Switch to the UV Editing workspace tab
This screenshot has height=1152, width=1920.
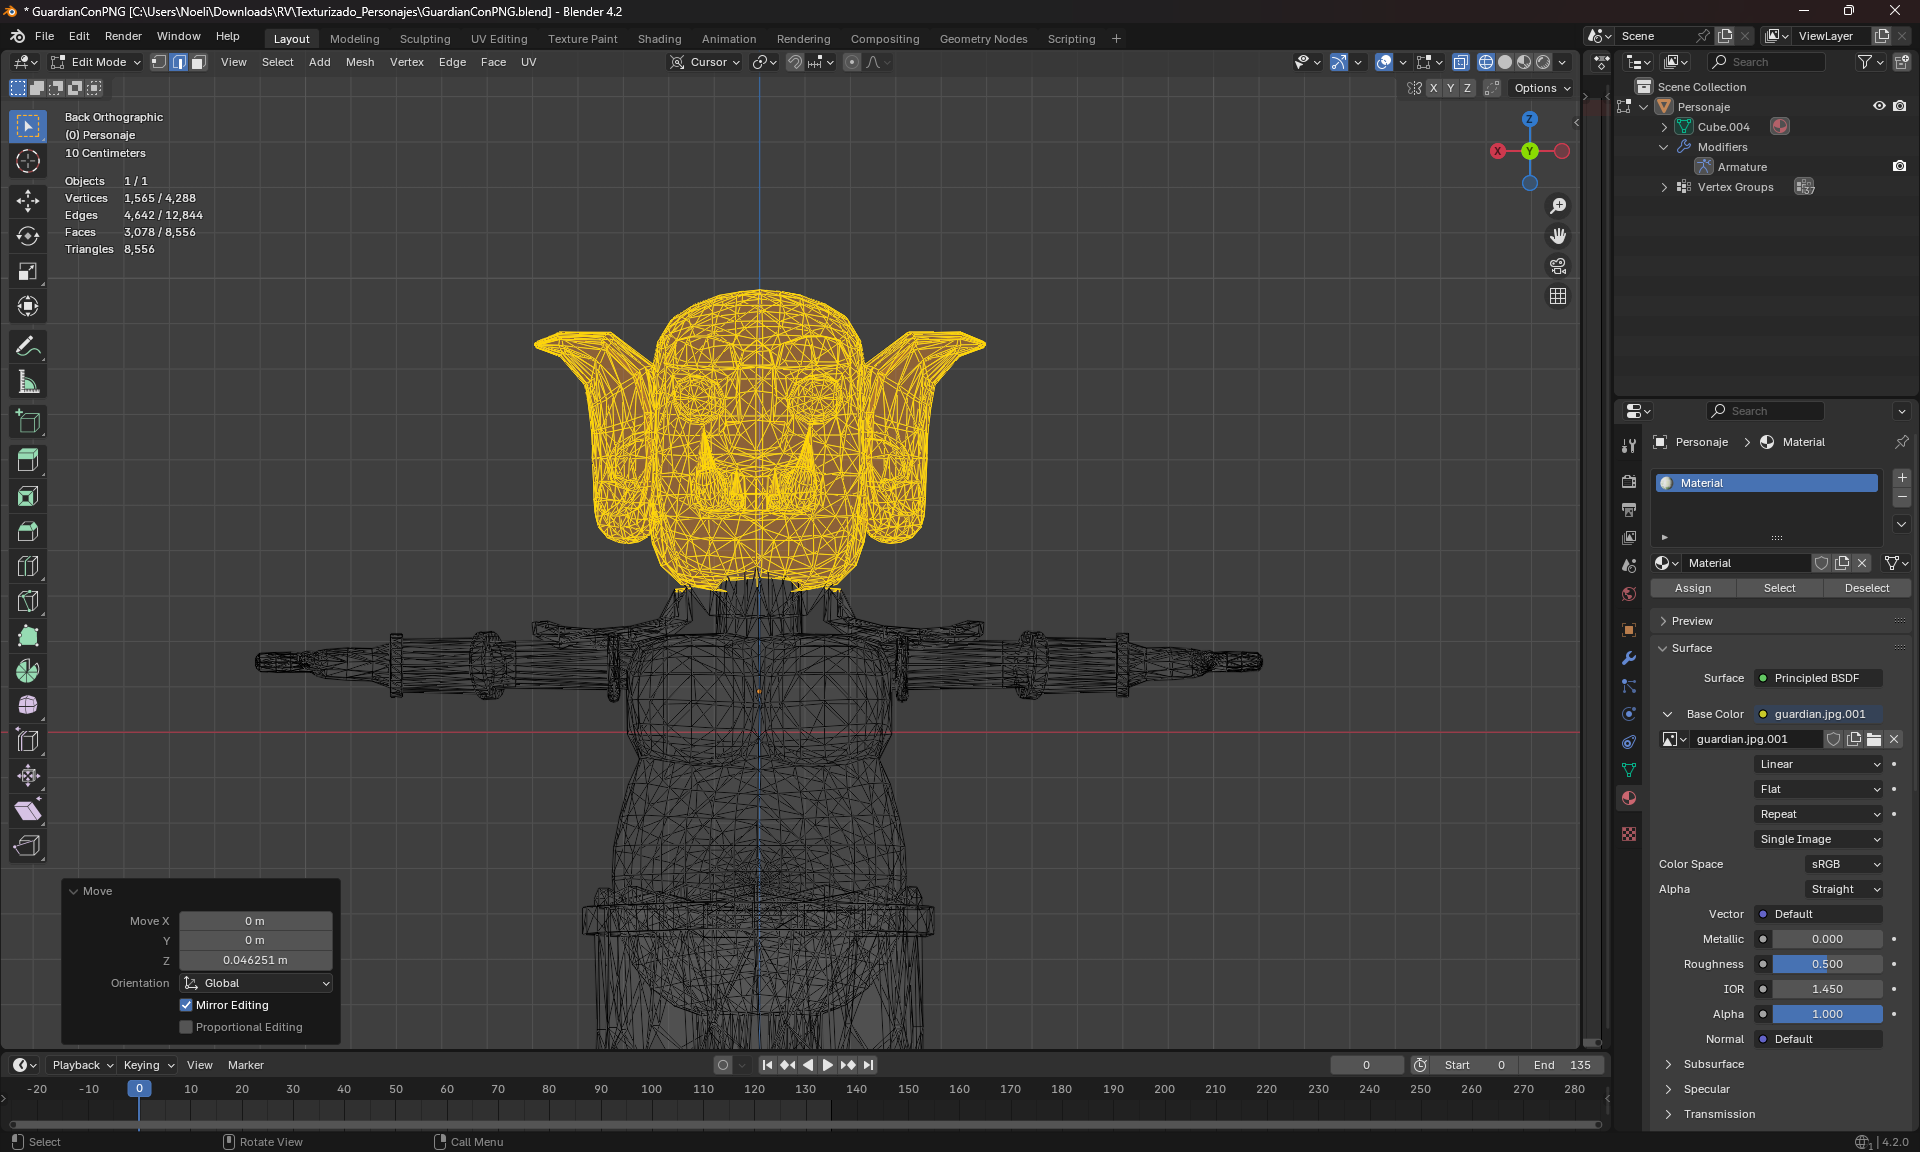pos(498,39)
